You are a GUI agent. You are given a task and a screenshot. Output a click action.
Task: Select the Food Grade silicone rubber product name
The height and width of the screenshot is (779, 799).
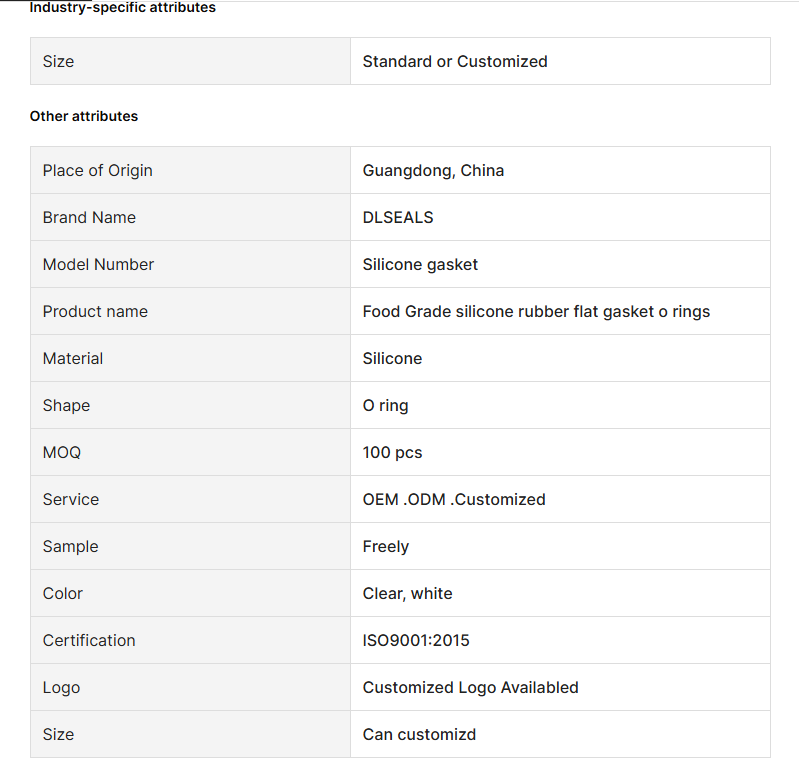point(536,311)
